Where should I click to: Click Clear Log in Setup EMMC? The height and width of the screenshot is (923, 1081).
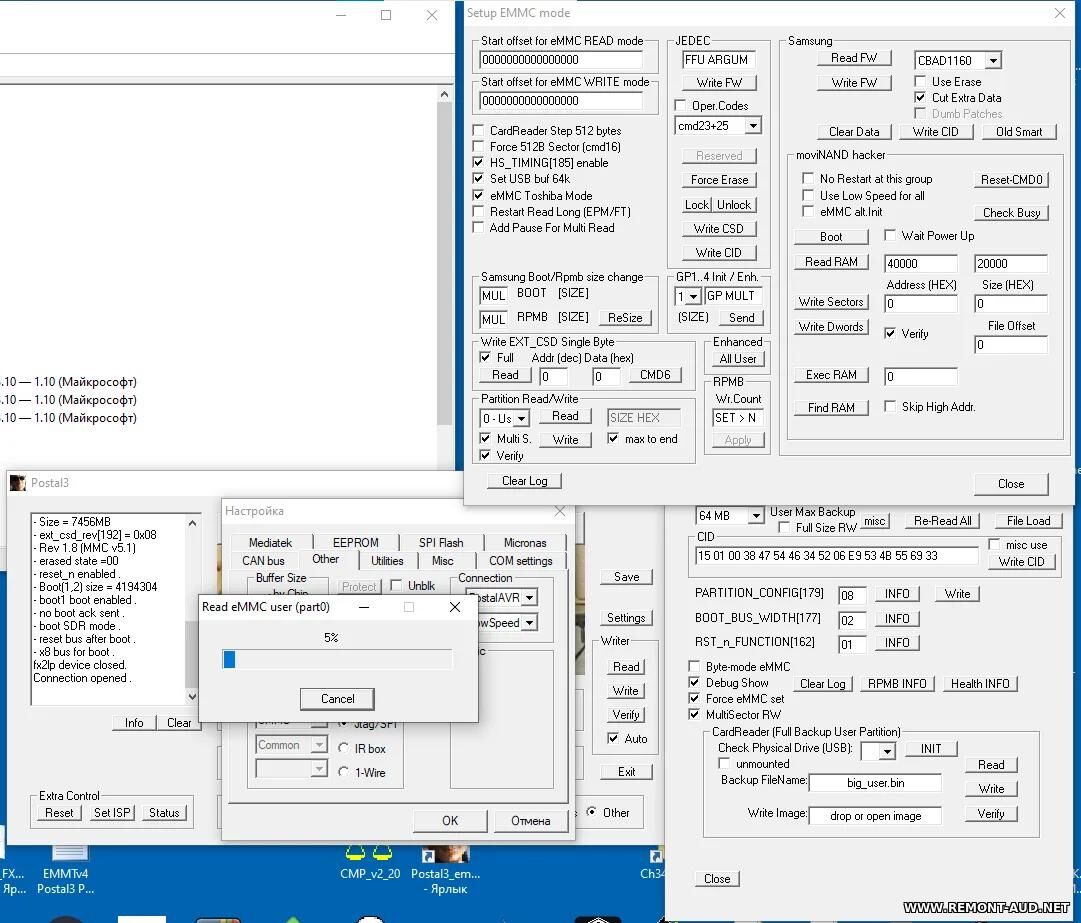(x=525, y=480)
